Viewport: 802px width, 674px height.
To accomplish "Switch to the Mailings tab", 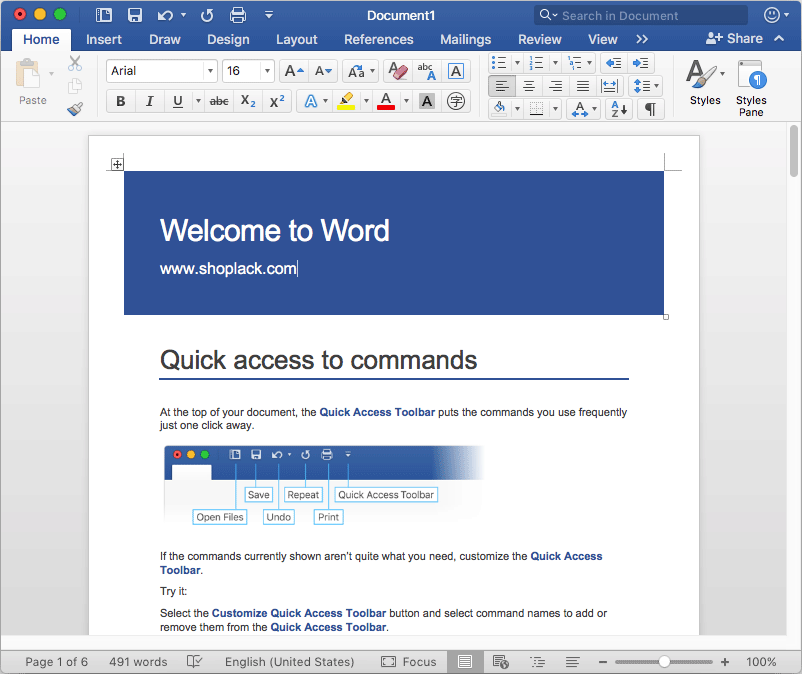I will pyautogui.click(x=465, y=39).
